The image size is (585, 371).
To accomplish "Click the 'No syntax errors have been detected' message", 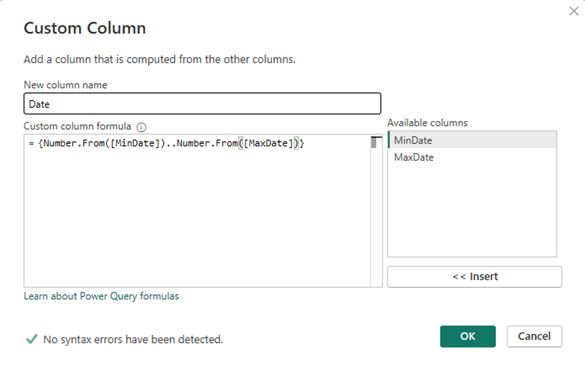I will click(x=133, y=340).
